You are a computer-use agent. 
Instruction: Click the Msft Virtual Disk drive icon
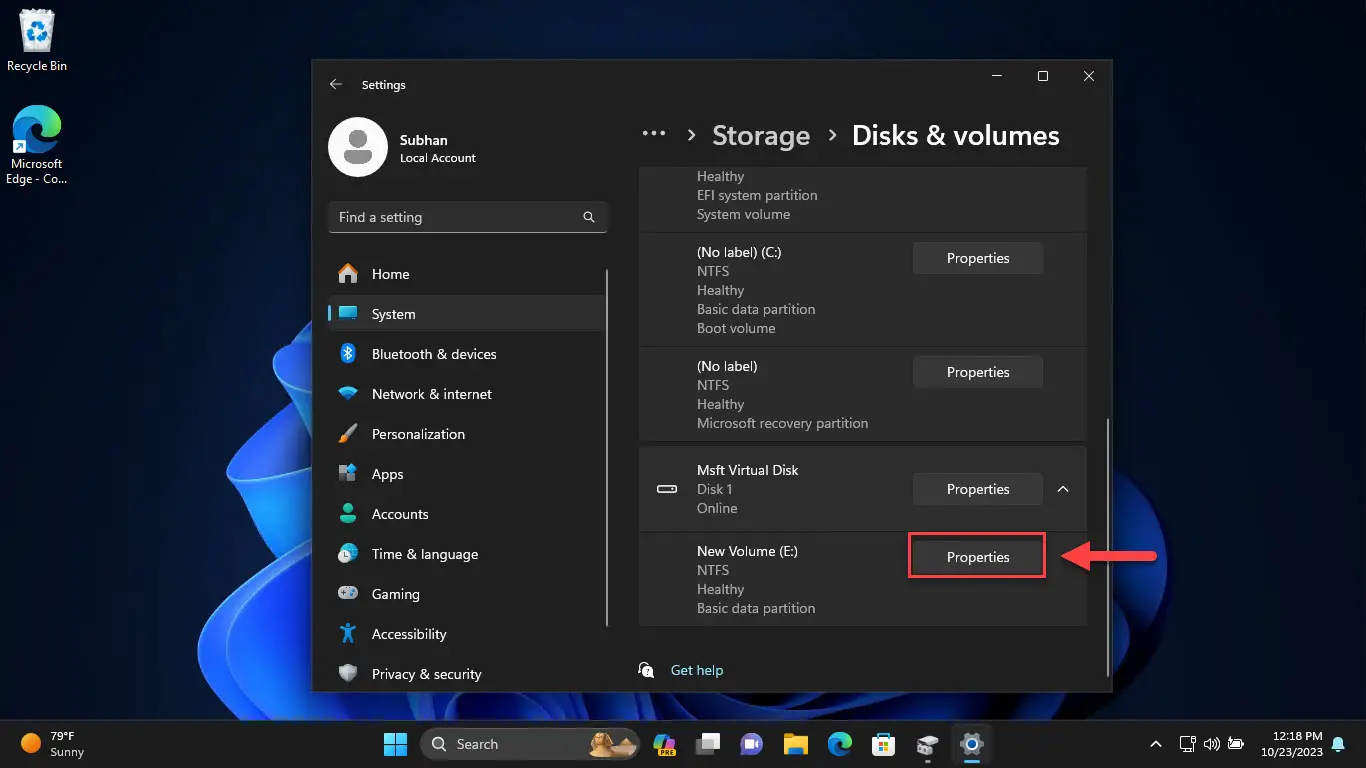(666, 489)
